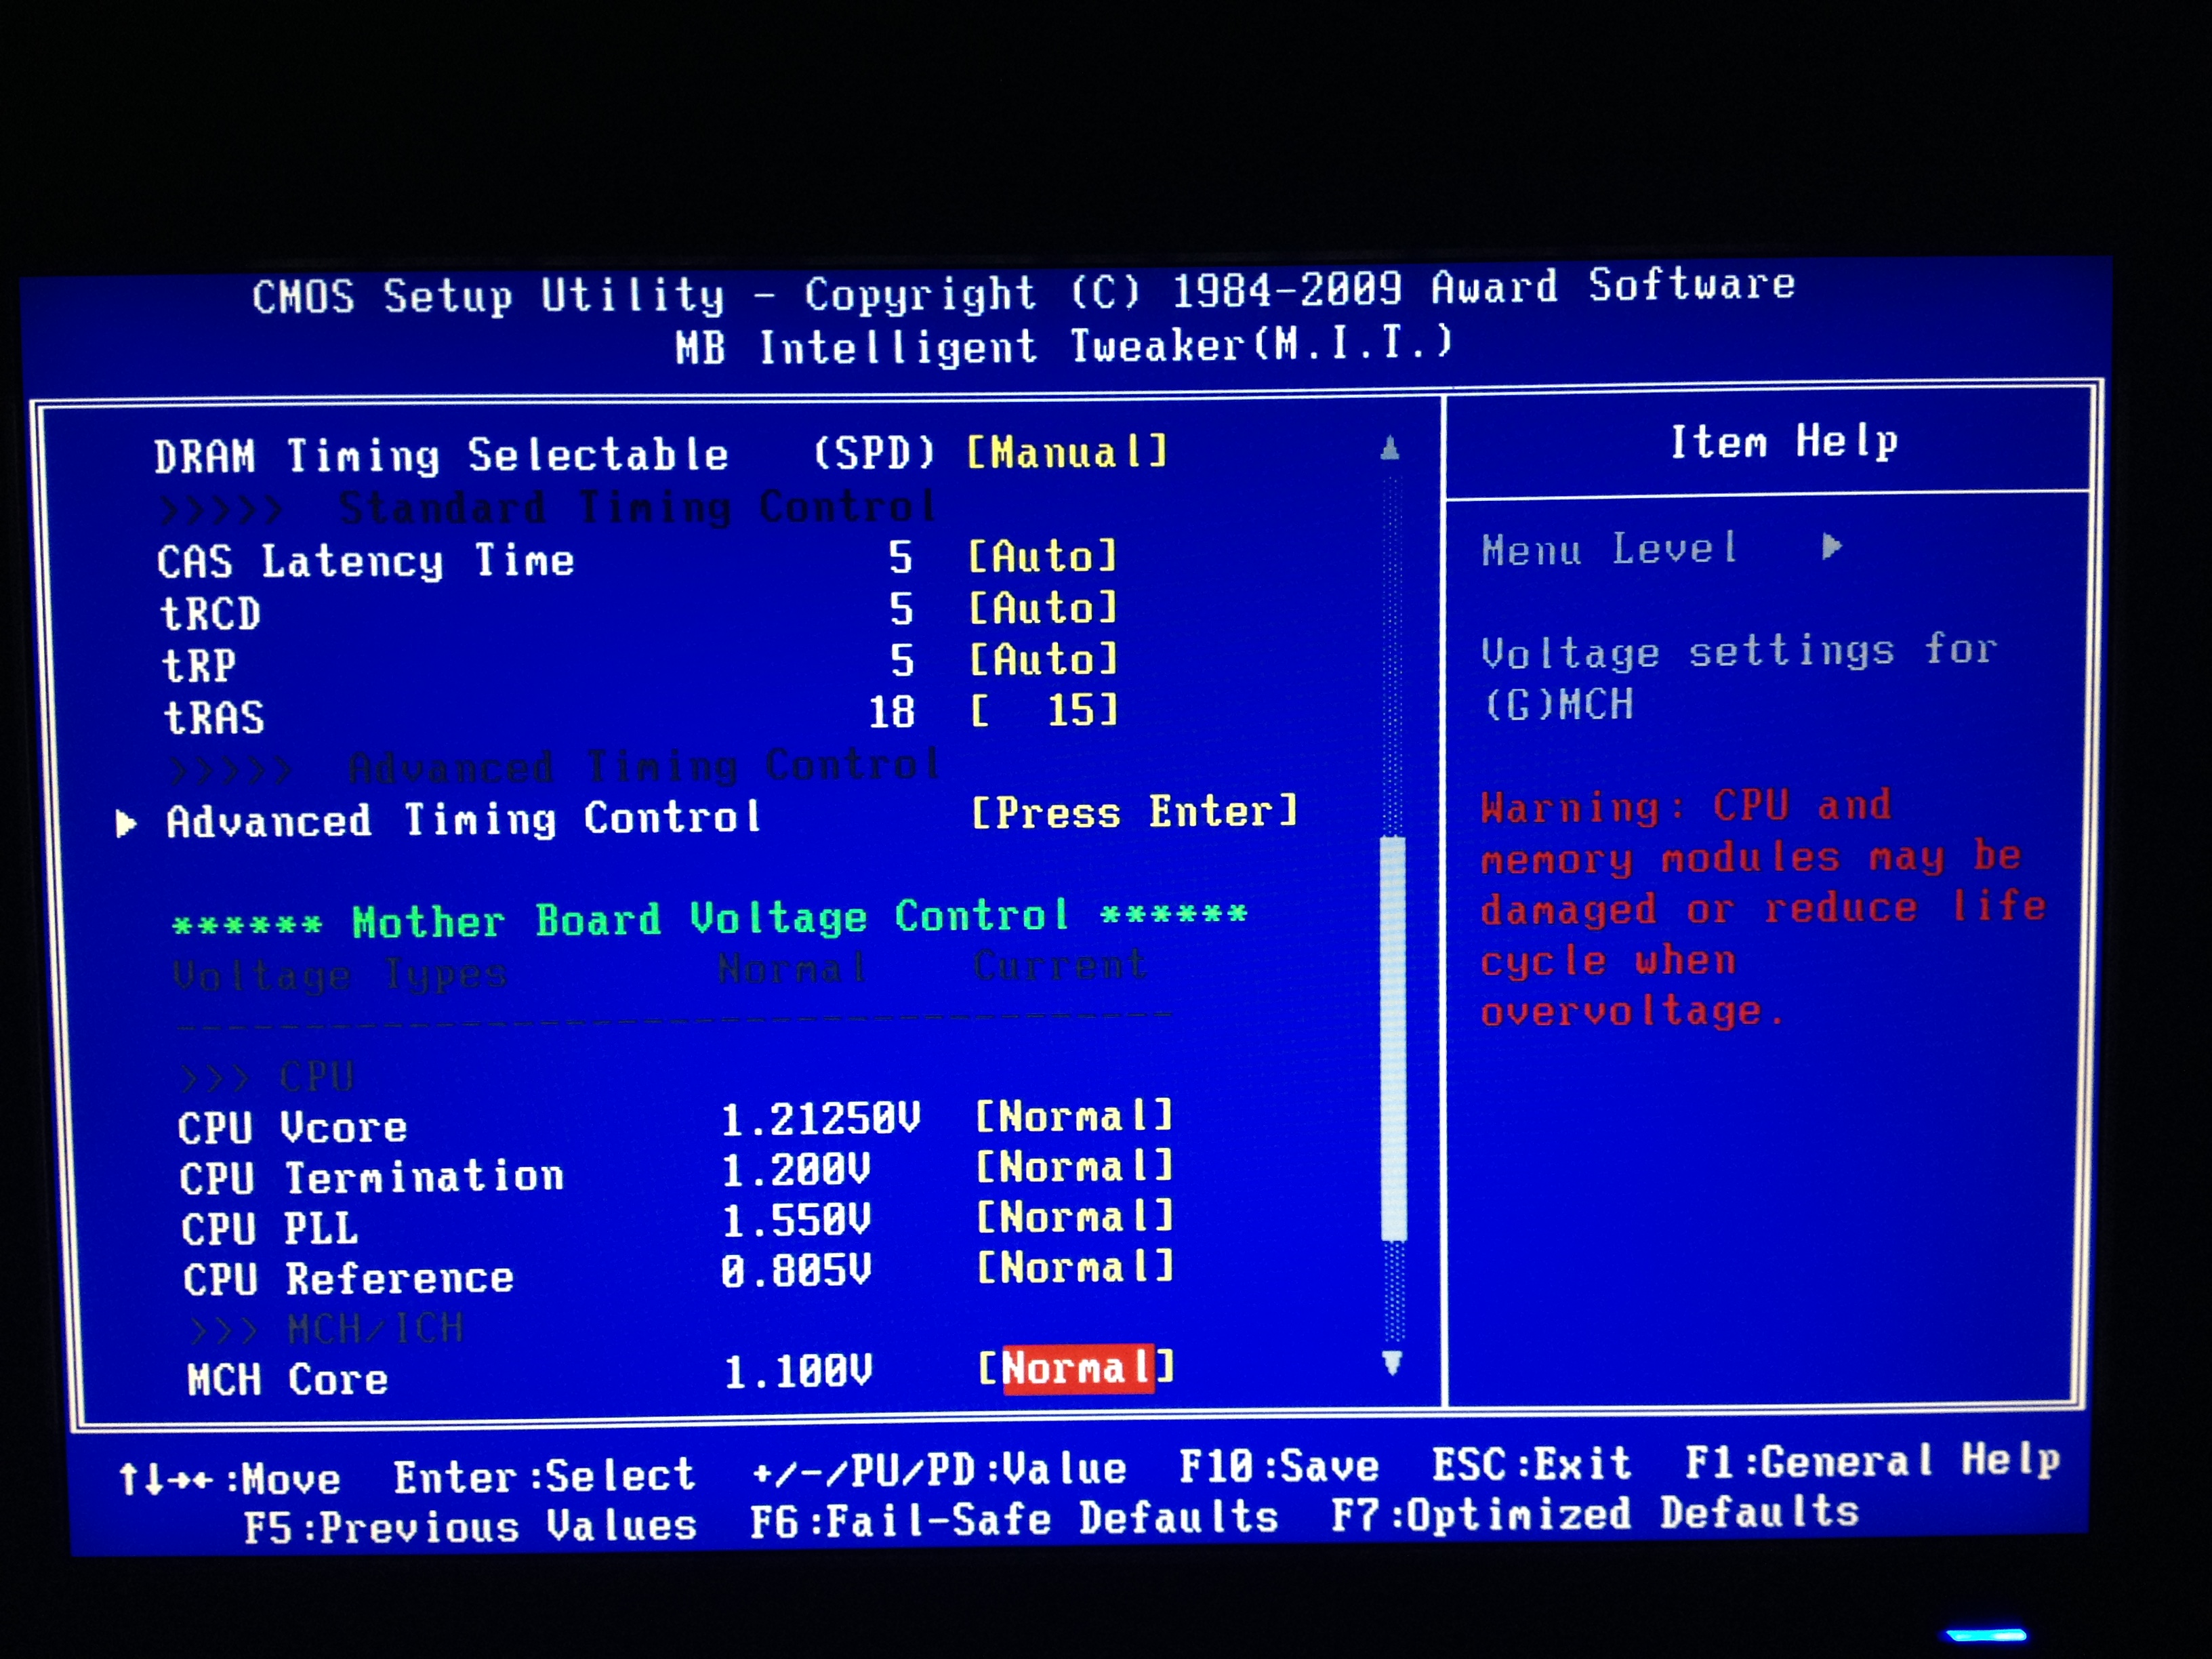Viewport: 2212px width, 1659px height.
Task: Click the Advanced Timing Control submenu arrow
Action: tap(126, 823)
